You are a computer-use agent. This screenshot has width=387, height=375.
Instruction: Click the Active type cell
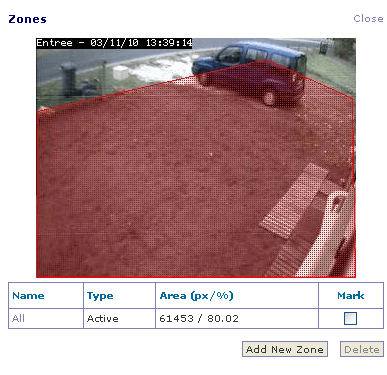tap(103, 319)
